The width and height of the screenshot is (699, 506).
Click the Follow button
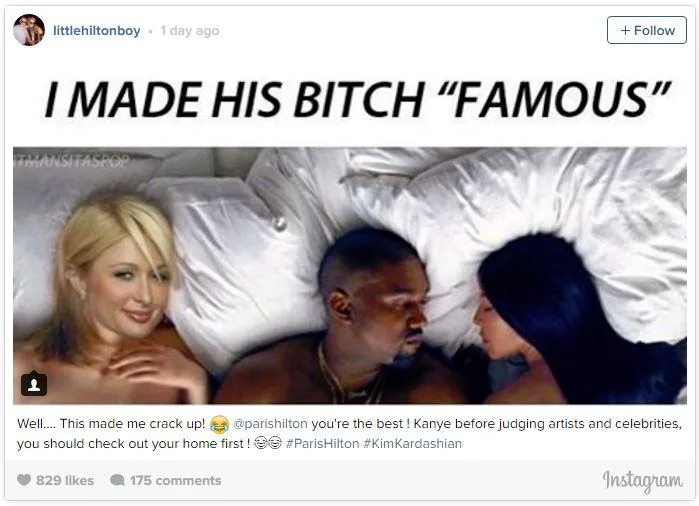(646, 30)
